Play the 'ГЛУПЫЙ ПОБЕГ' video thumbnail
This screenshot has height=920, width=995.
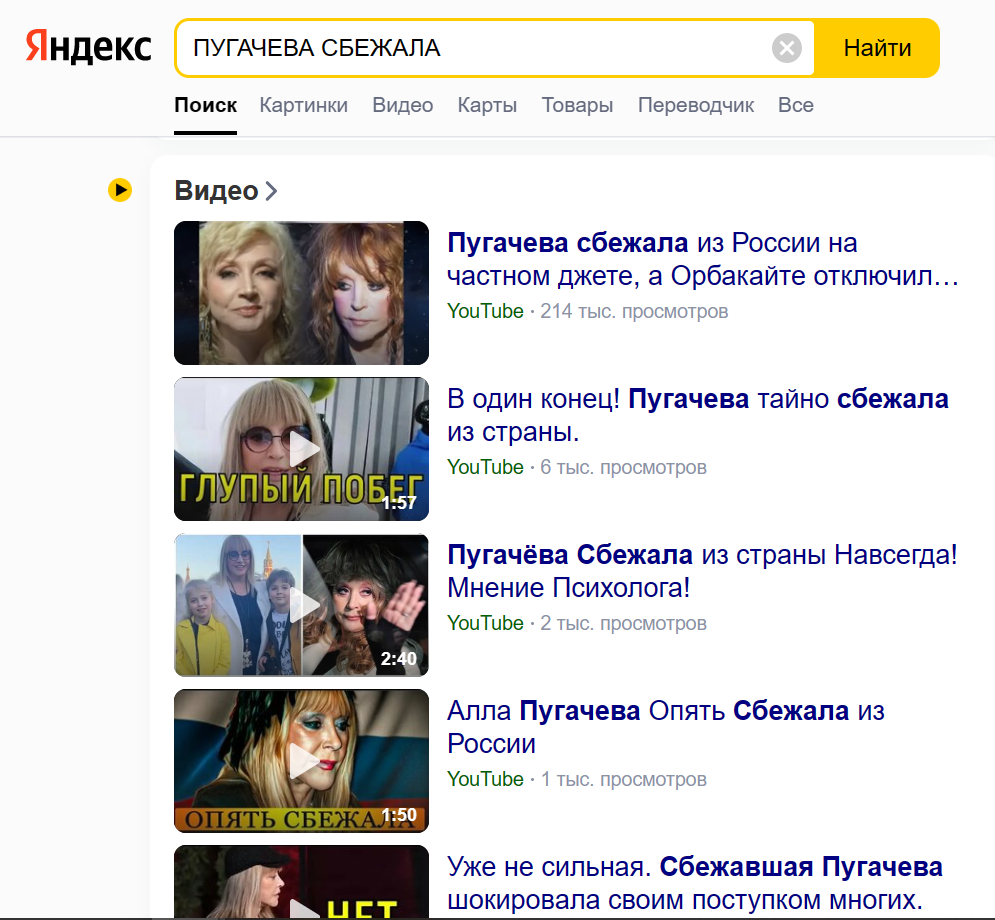coord(301,449)
